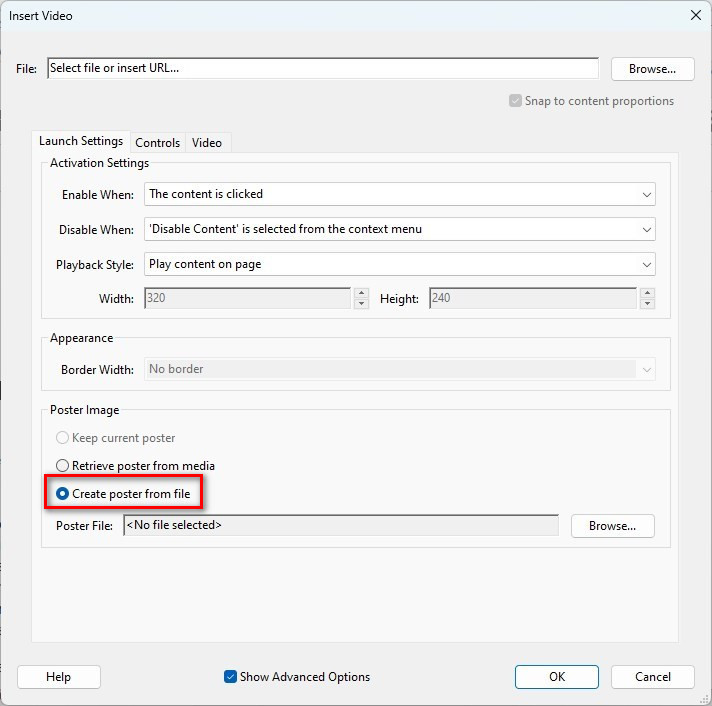Increase Width using up stepper arrow
Screen dimensions: 712x706
[360, 293]
